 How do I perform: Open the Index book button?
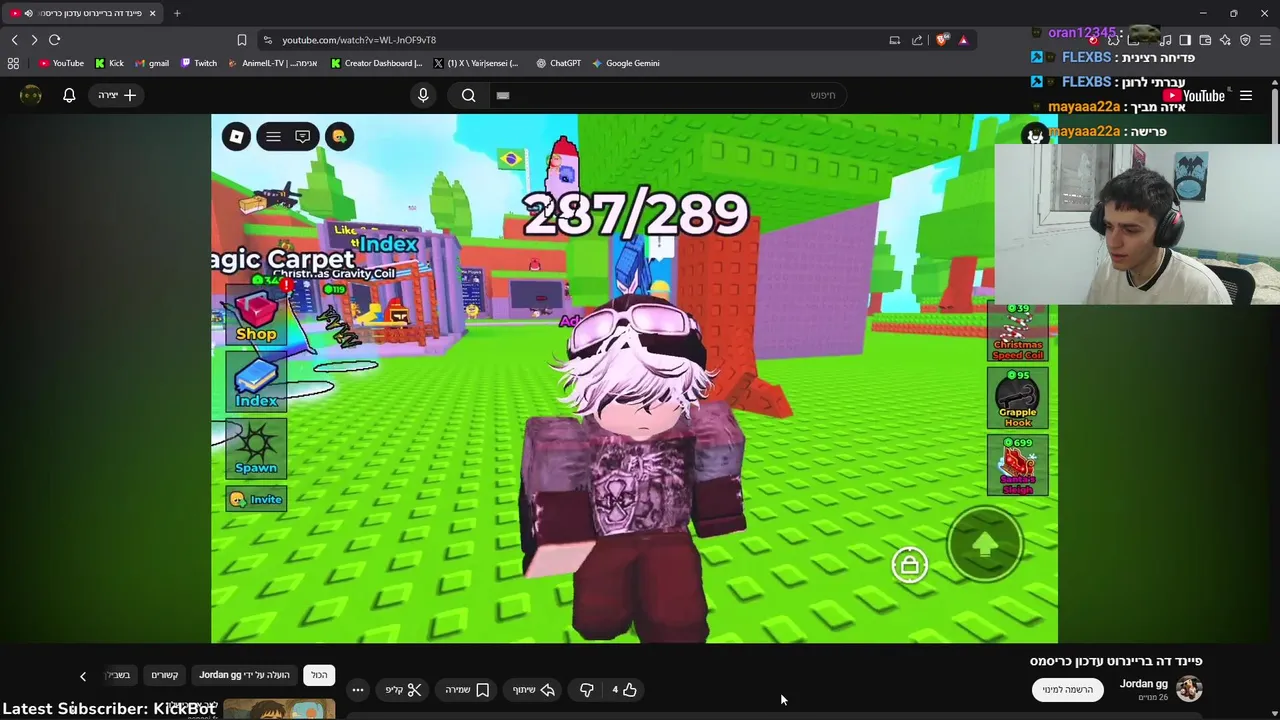(256, 381)
